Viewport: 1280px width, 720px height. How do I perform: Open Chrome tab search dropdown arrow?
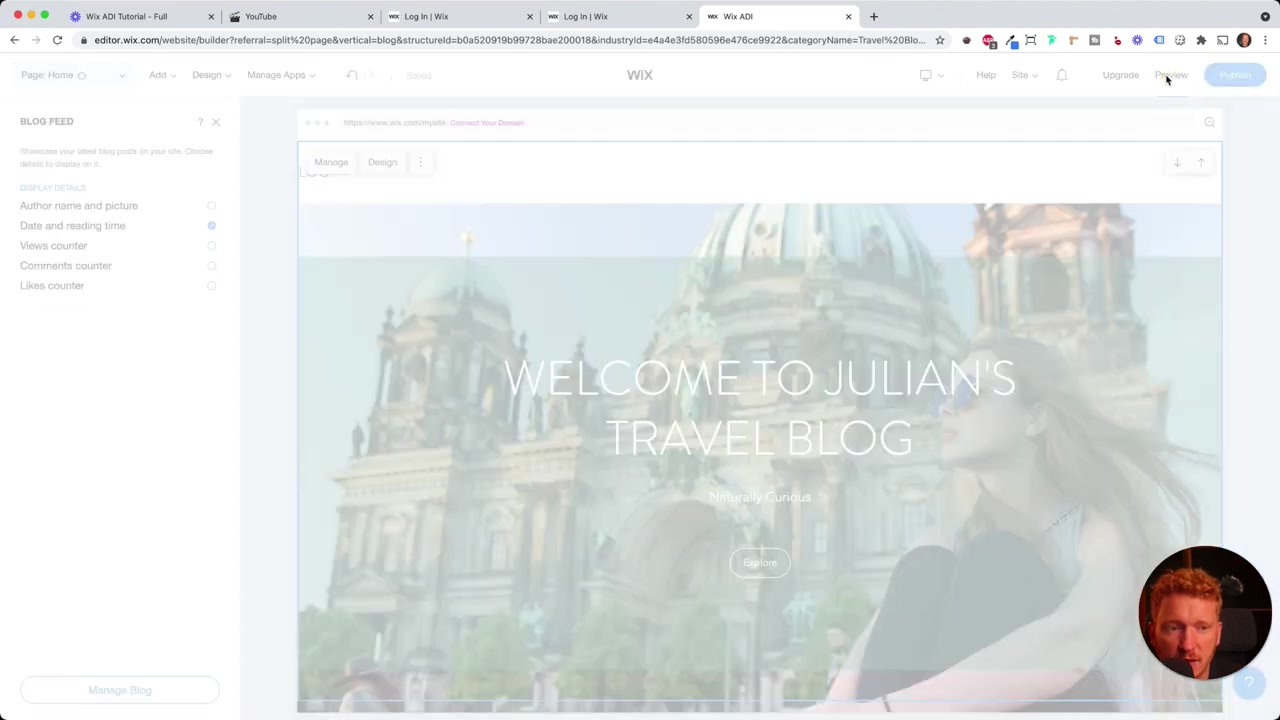(1265, 16)
